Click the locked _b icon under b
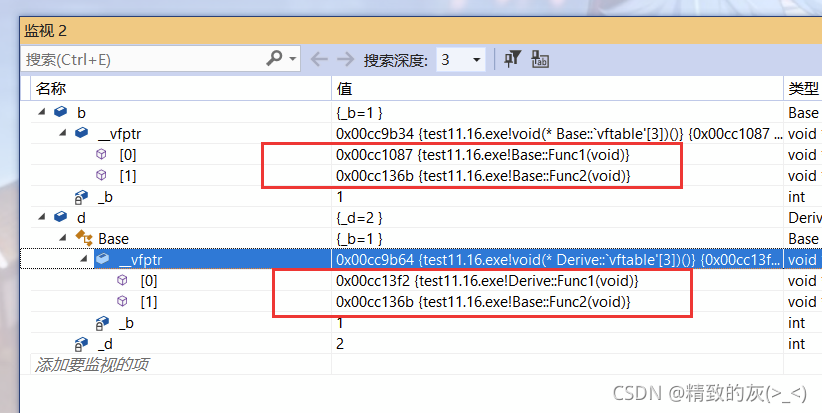This screenshot has width=822, height=413. (x=81, y=197)
